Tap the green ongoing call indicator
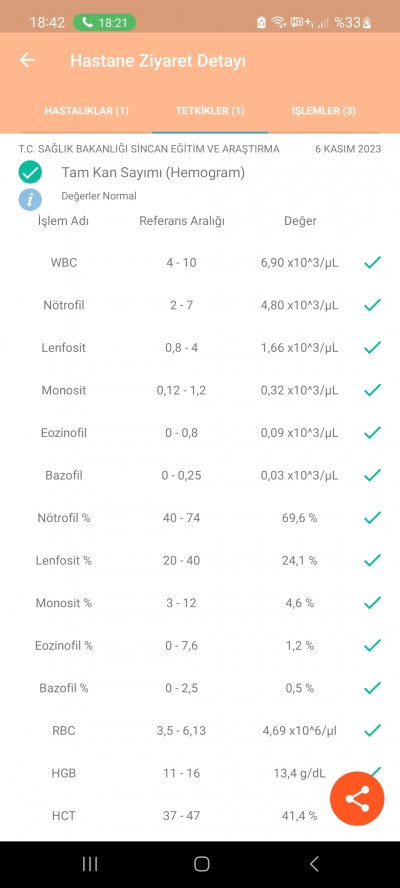This screenshot has height=888, width=400. (x=104, y=23)
